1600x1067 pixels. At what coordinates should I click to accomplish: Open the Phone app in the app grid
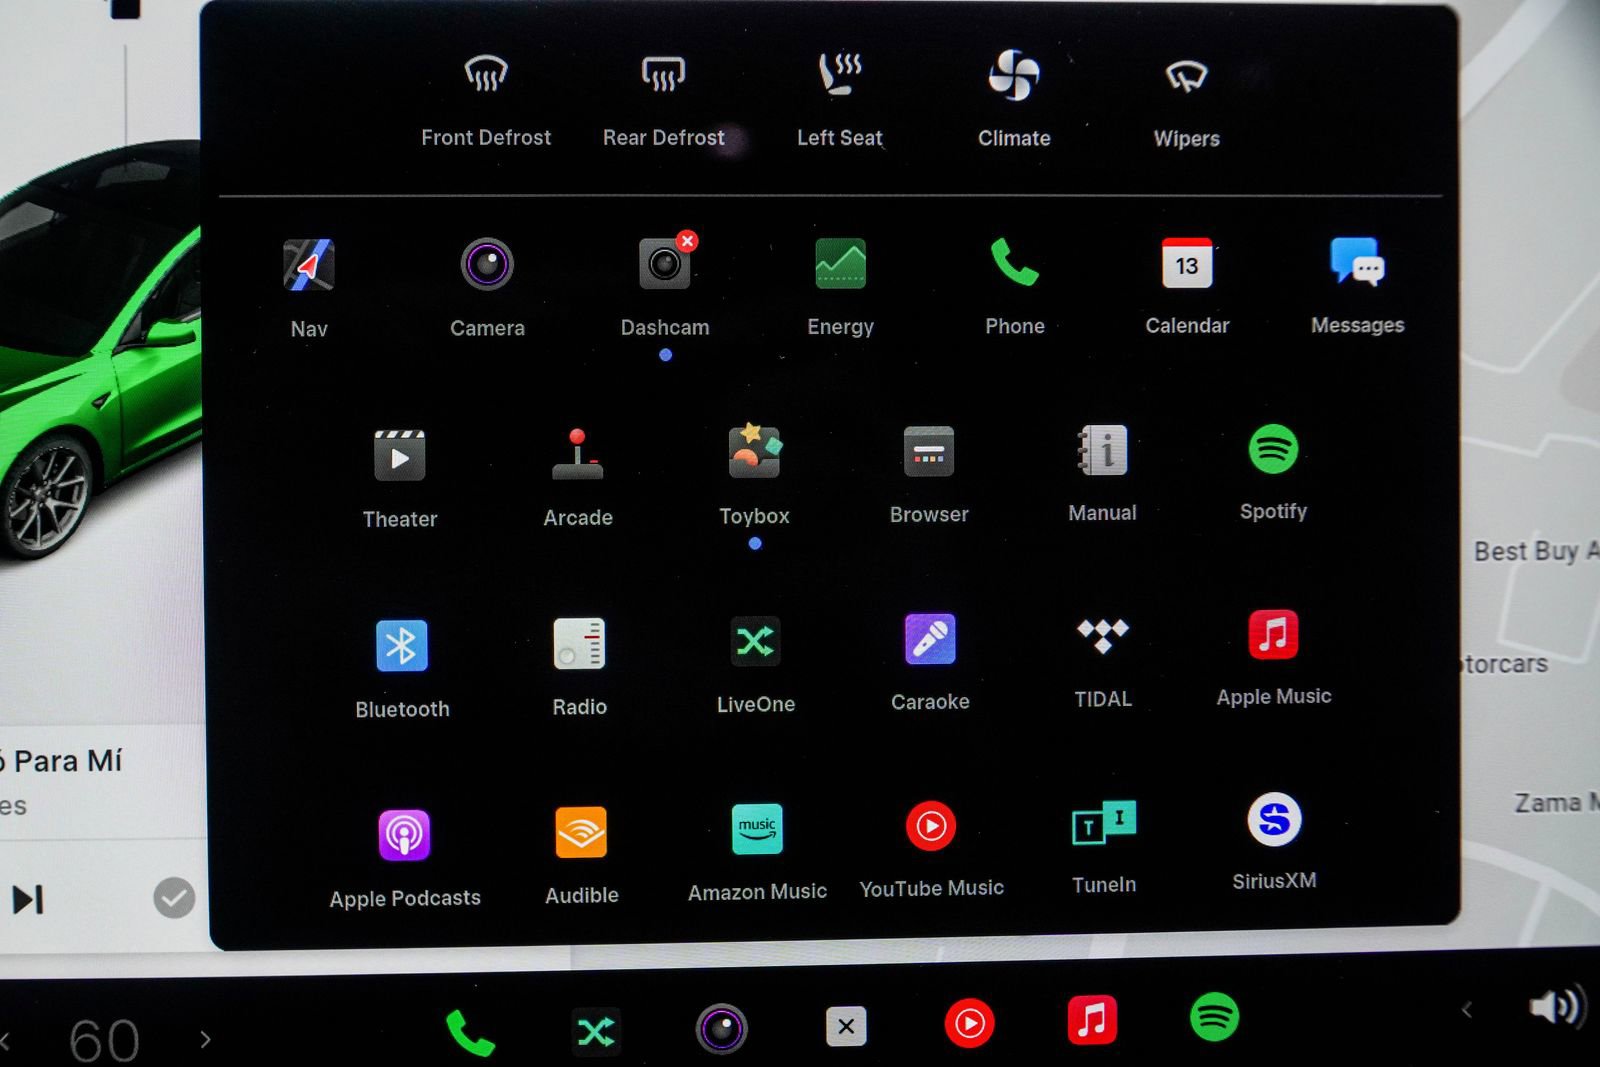(x=1015, y=285)
